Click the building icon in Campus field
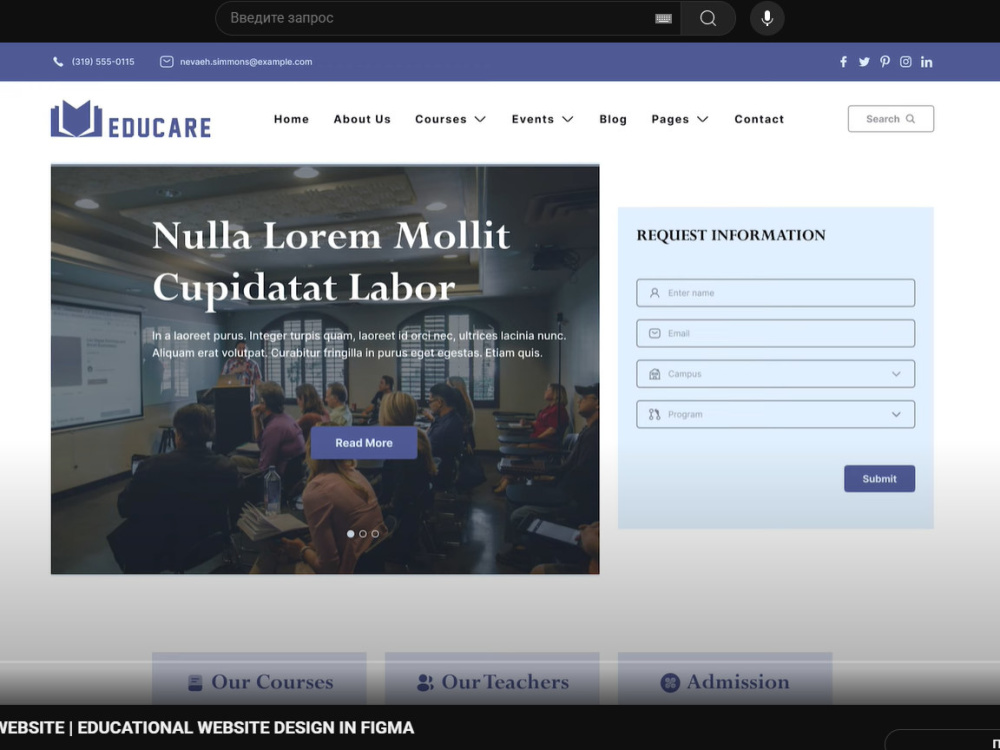Viewport: 1000px width, 750px height. pyautogui.click(x=654, y=374)
